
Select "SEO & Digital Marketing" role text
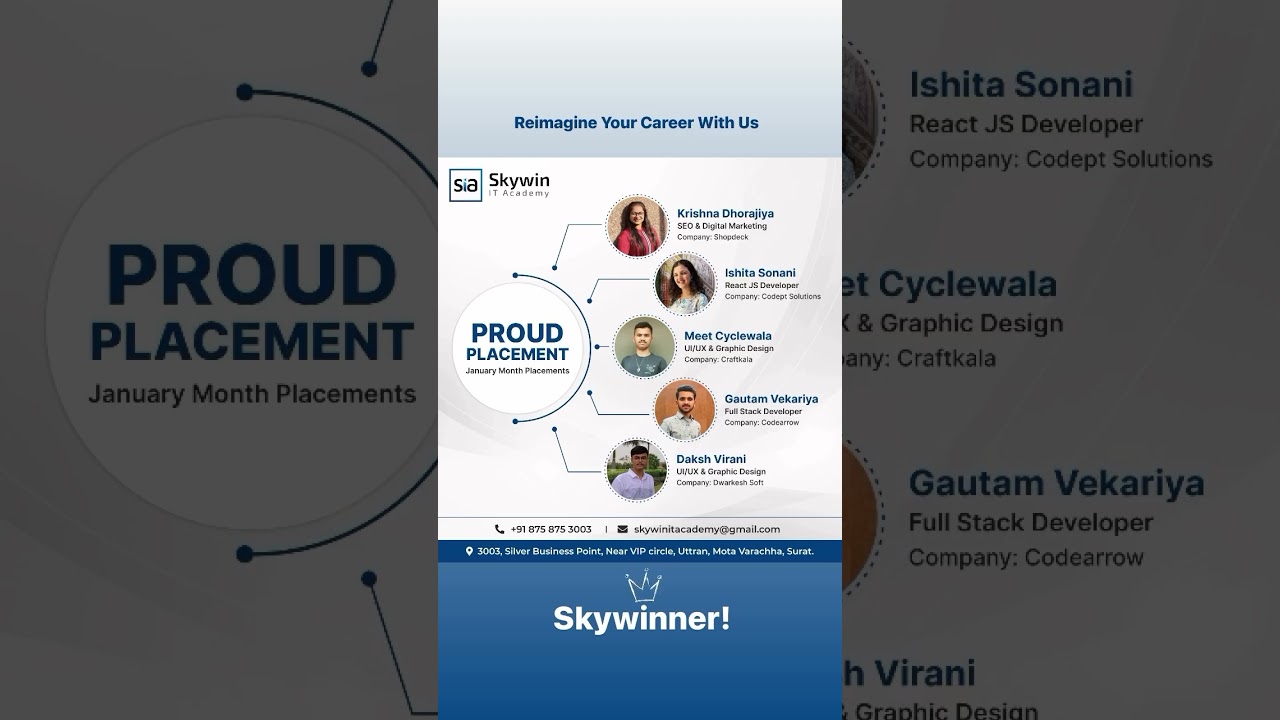click(722, 226)
